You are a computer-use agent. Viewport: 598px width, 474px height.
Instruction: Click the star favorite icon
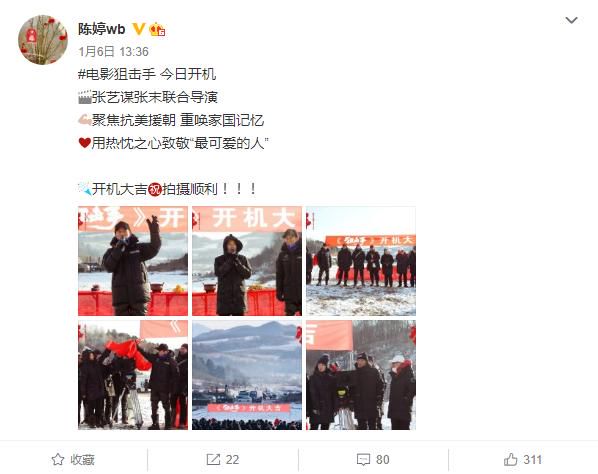(58, 459)
